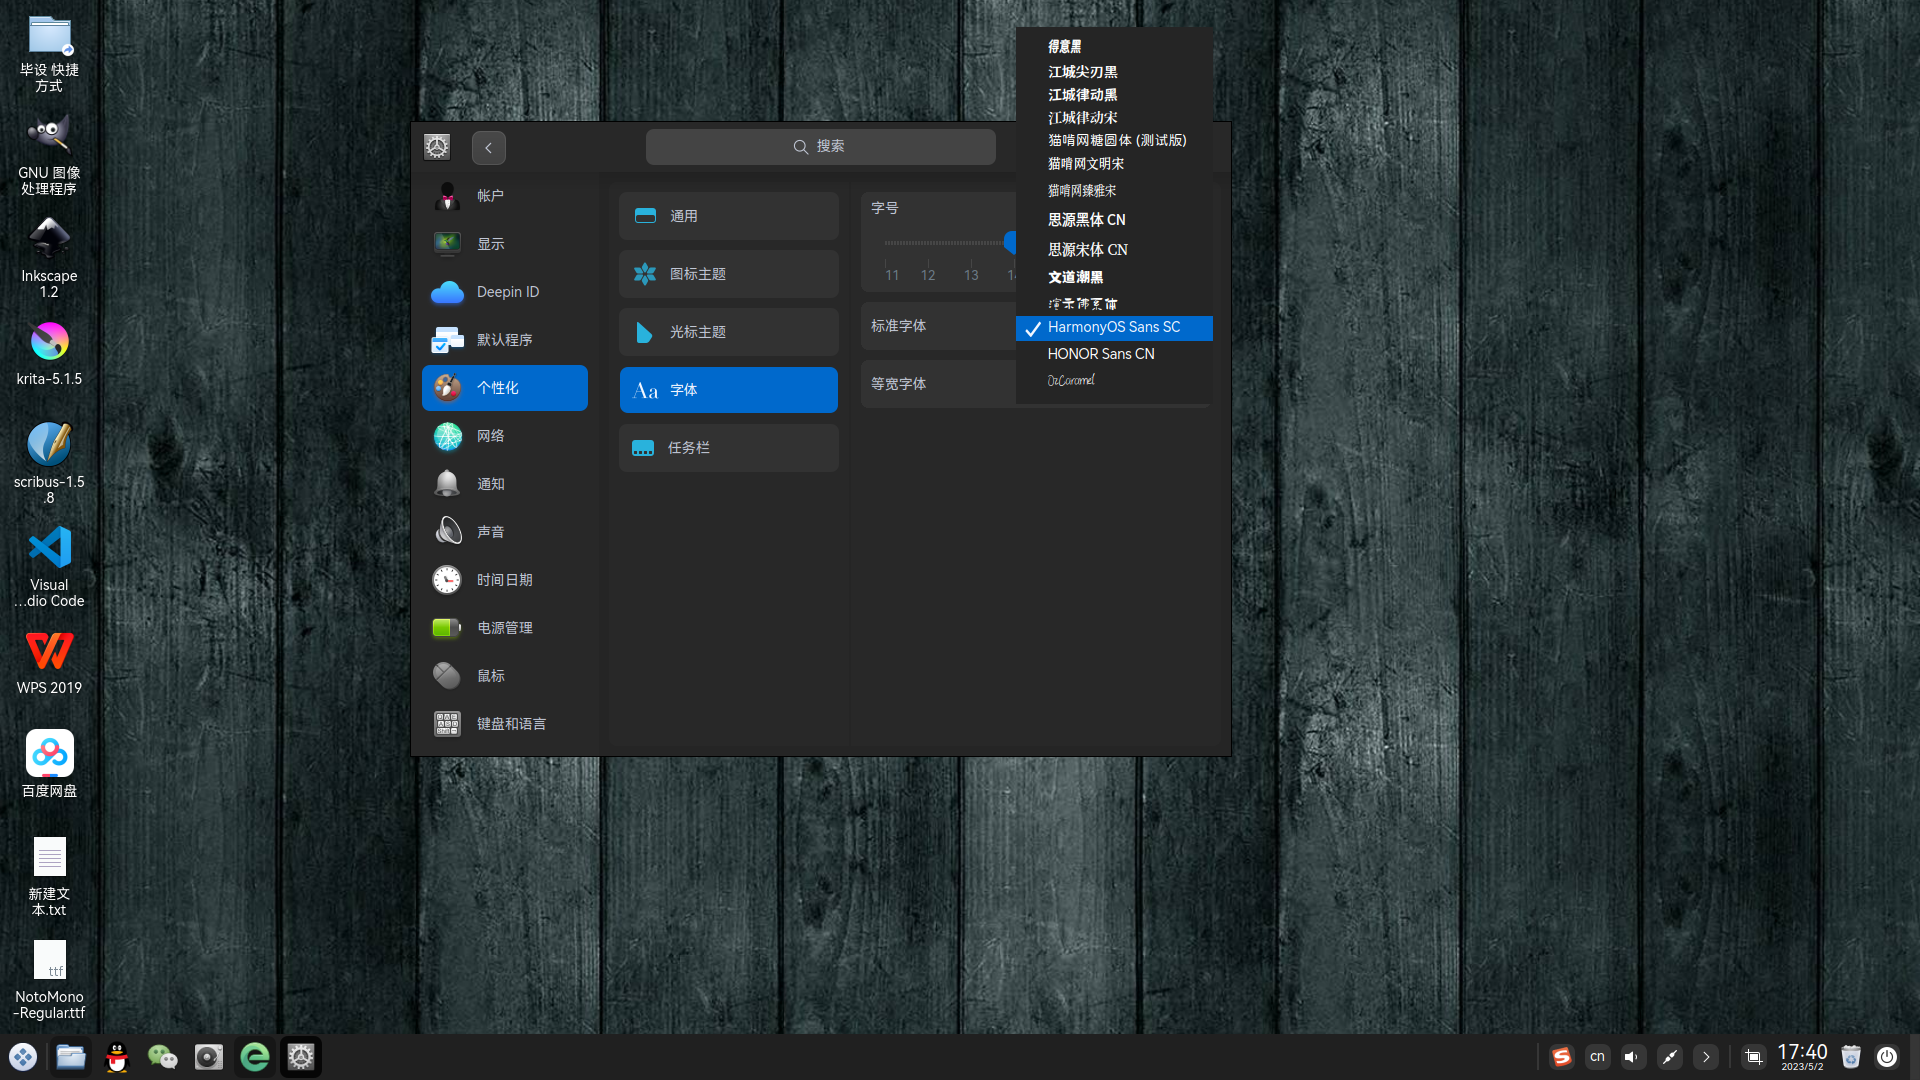Select 思源宋体 CN in the font list
Viewport: 1920px width, 1080px height.
pos(1087,249)
